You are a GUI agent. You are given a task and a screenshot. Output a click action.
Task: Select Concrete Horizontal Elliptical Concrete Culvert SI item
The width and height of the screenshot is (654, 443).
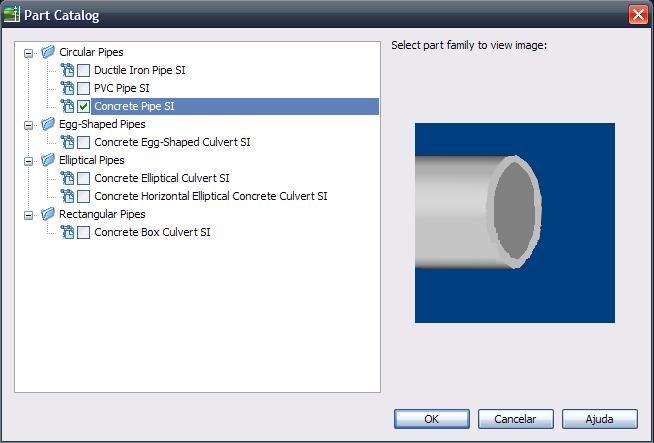tap(211, 196)
